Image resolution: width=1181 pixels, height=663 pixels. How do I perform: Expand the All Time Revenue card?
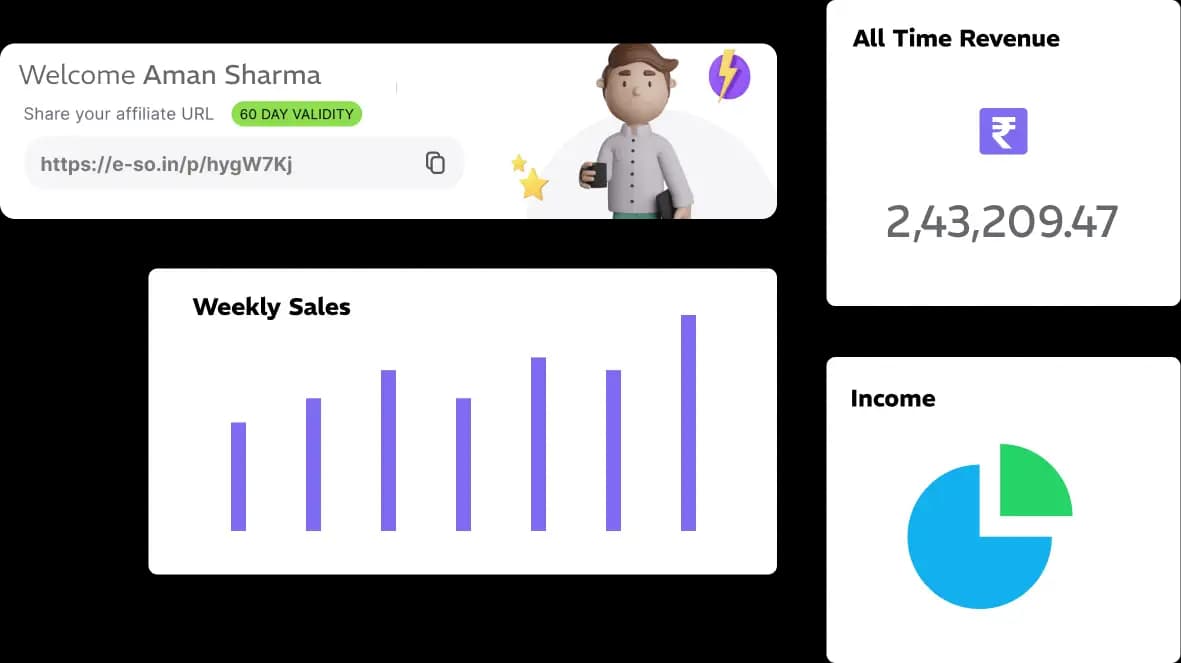coord(1002,153)
